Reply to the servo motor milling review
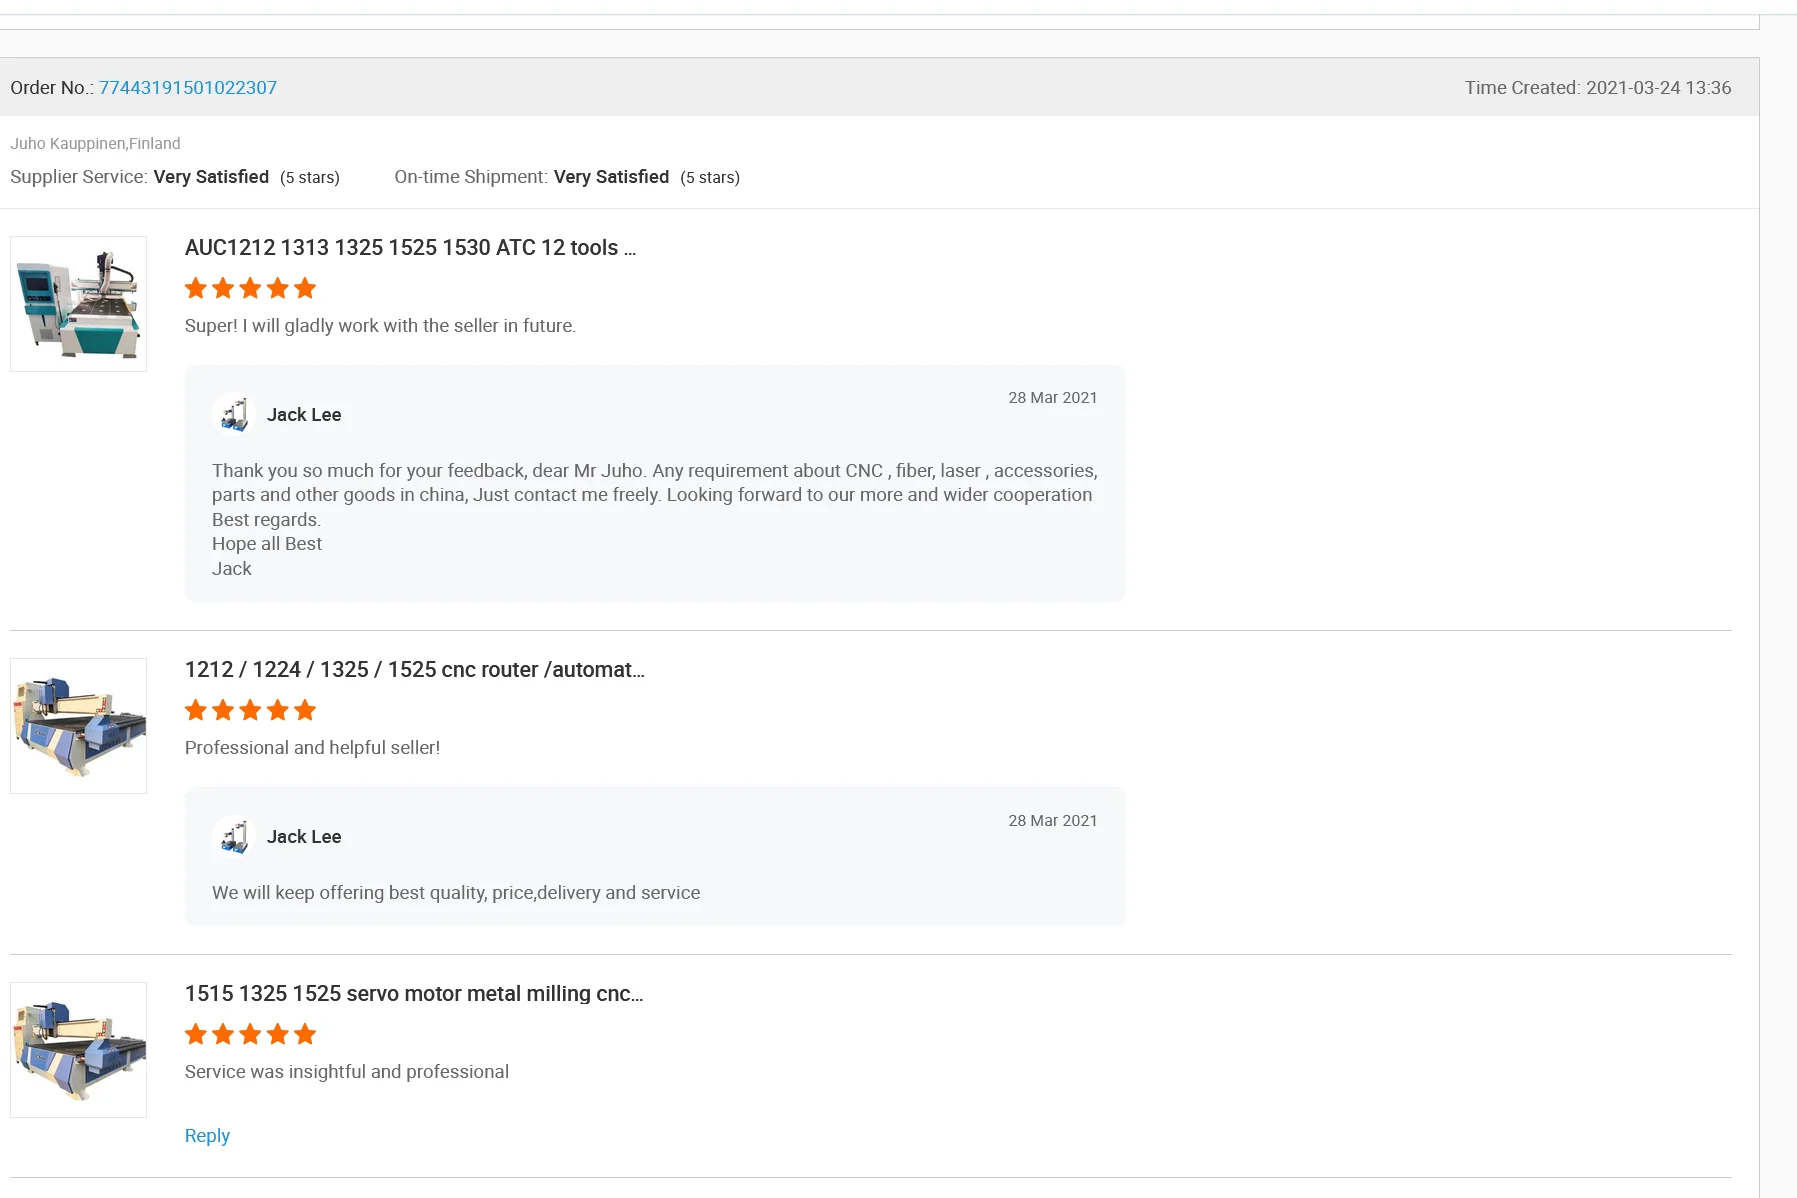Image resolution: width=1797 pixels, height=1198 pixels. coord(207,1136)
